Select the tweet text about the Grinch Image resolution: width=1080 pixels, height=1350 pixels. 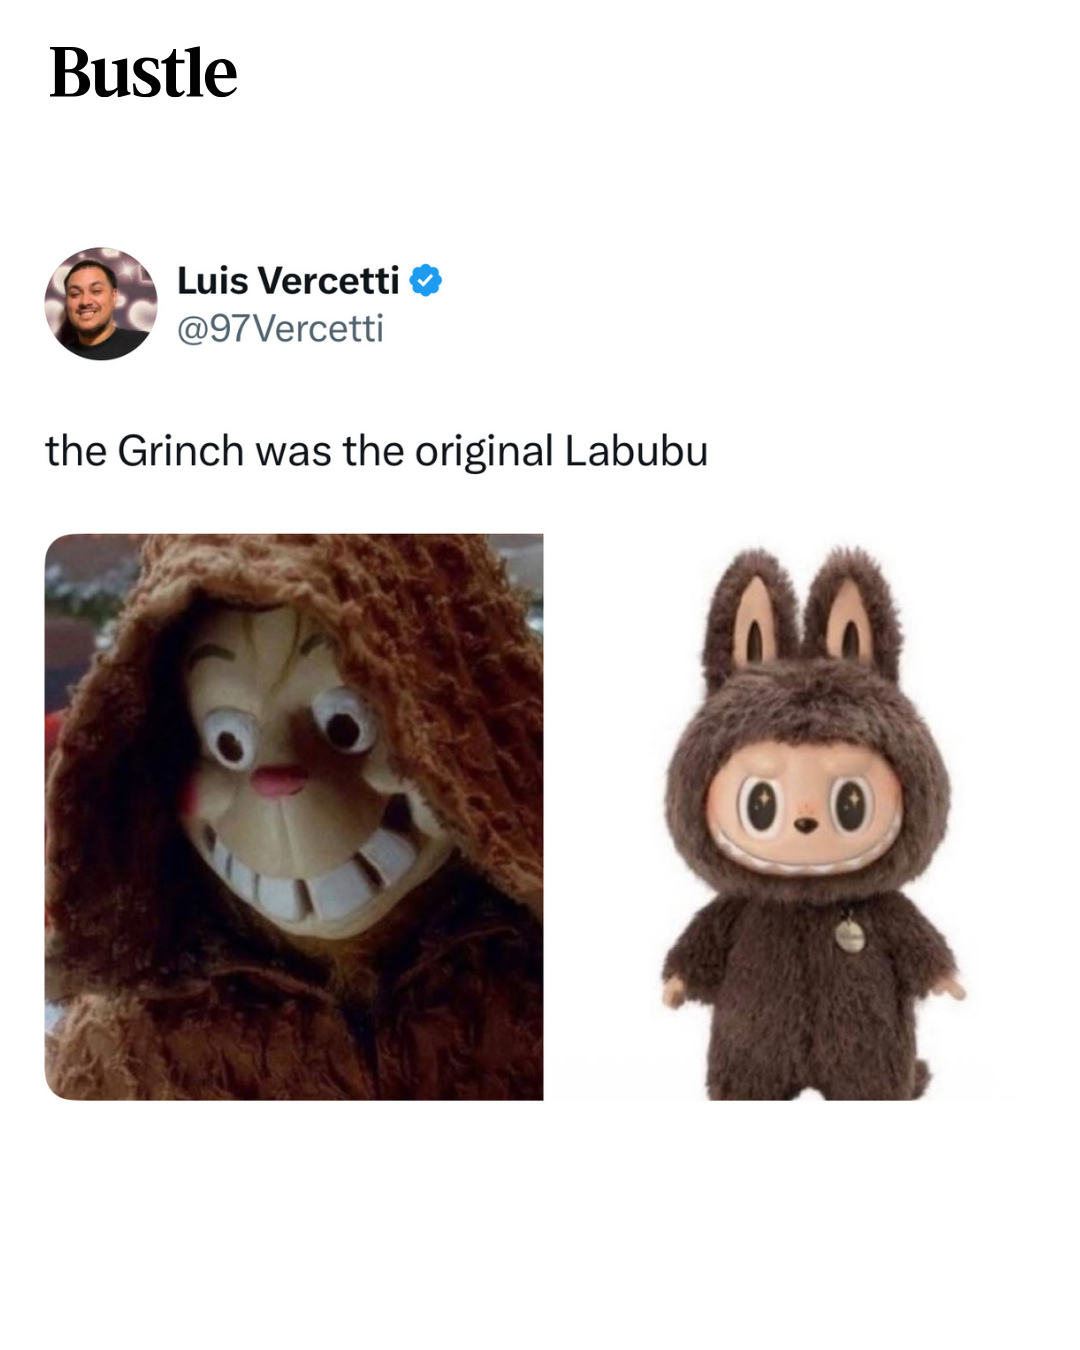tap(376, 451)
